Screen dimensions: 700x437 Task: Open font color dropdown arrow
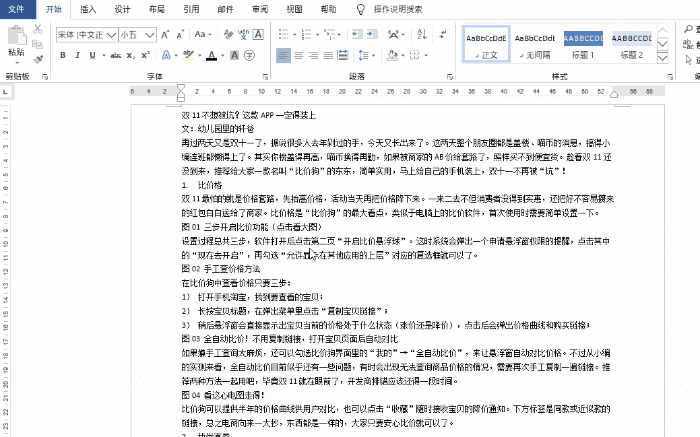(x=222, y=55)
